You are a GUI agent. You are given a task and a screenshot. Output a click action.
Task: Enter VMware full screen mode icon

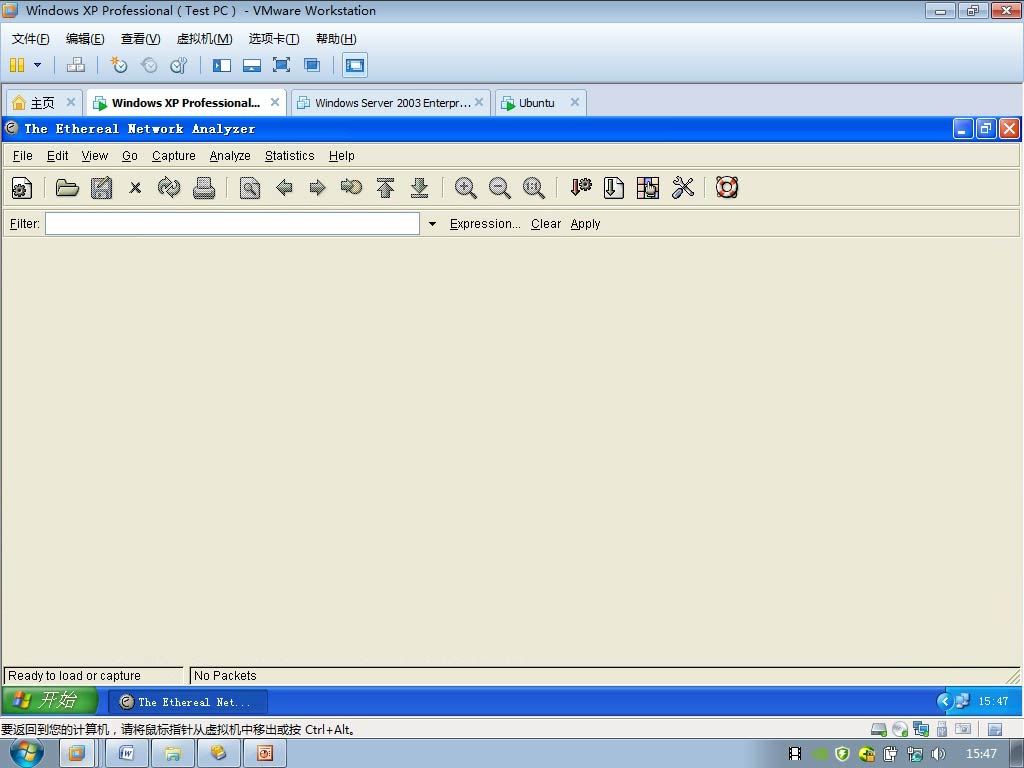coord(281,65)
